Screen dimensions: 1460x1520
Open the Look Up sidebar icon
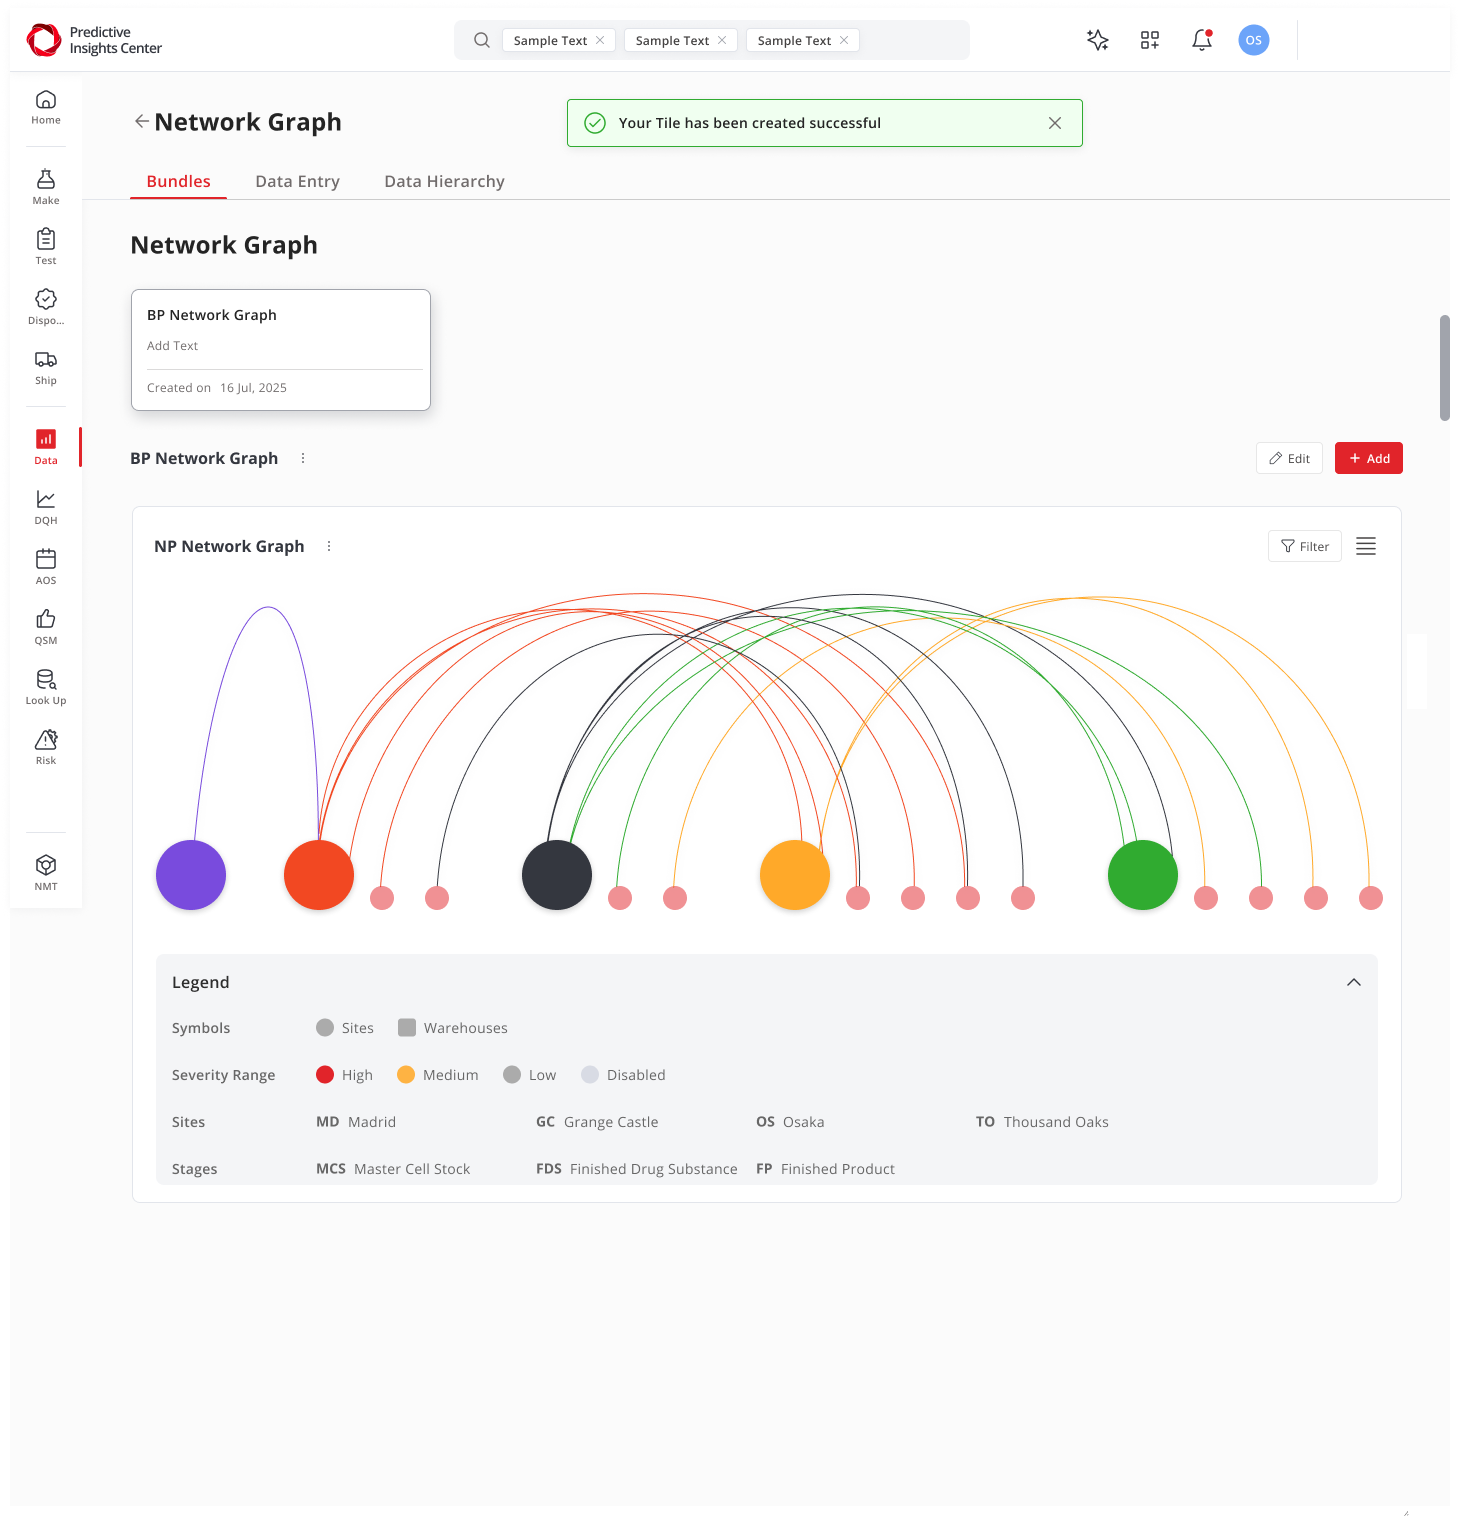tap(46, 686)
